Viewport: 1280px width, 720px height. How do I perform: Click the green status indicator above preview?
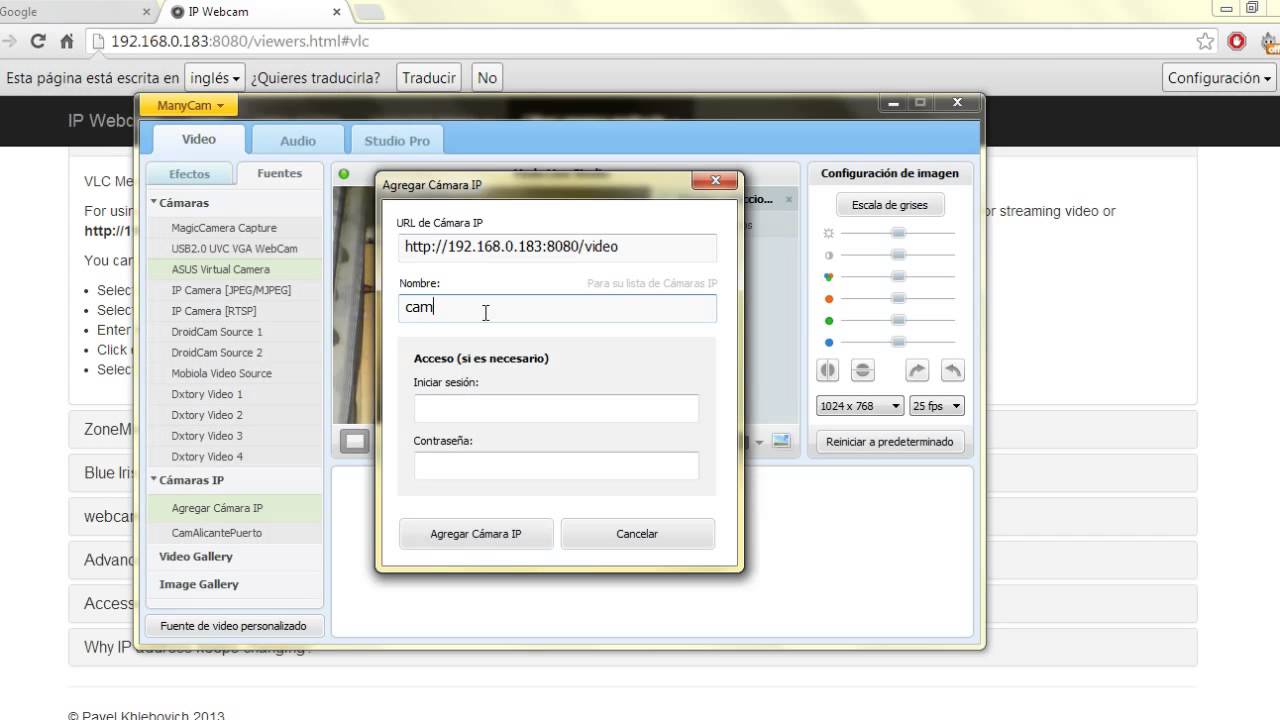tap(344, 174)
